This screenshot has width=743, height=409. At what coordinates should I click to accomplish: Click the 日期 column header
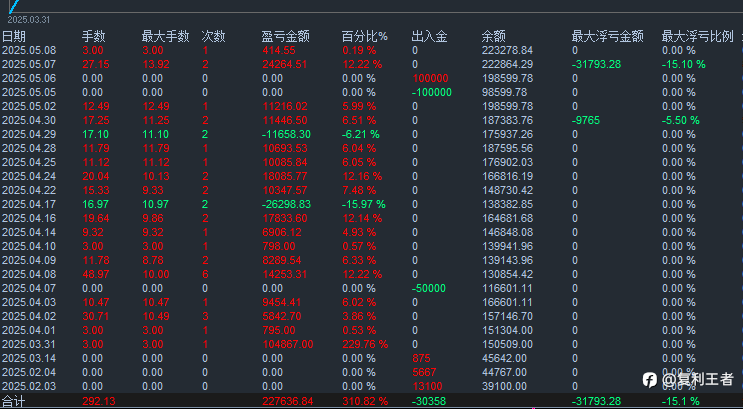coord(14,36)
